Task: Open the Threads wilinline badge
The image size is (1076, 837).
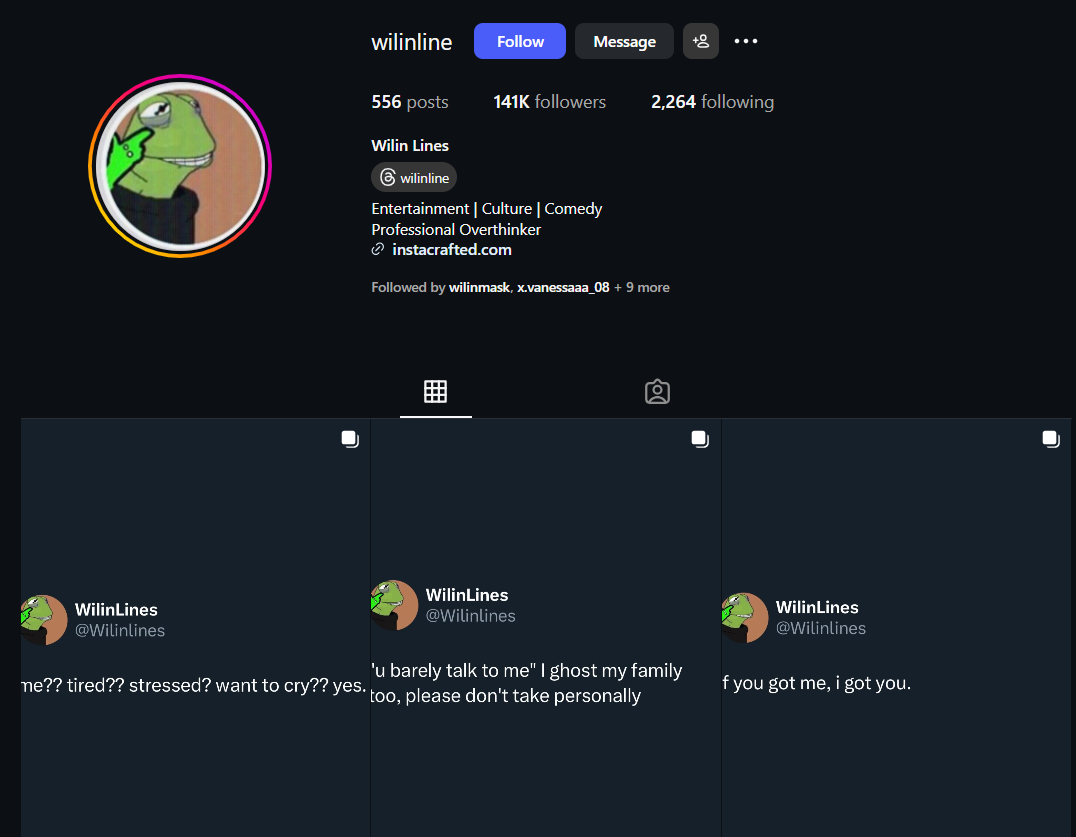Action: pos(414,177)
